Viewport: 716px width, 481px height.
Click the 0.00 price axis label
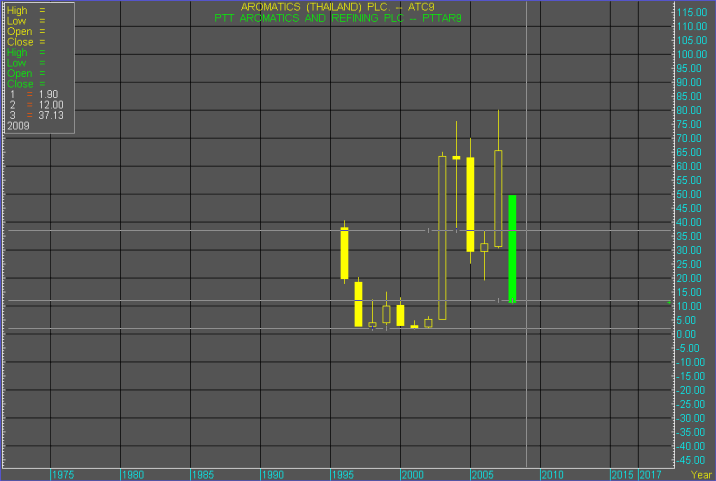point(686,334)
